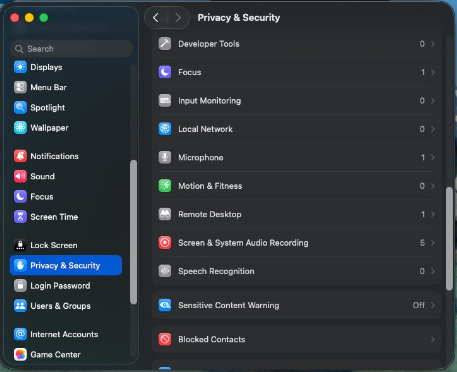The image size is (457, 372).
Task: Open Blocked Contacts chevron
Action: coord(433,339)
